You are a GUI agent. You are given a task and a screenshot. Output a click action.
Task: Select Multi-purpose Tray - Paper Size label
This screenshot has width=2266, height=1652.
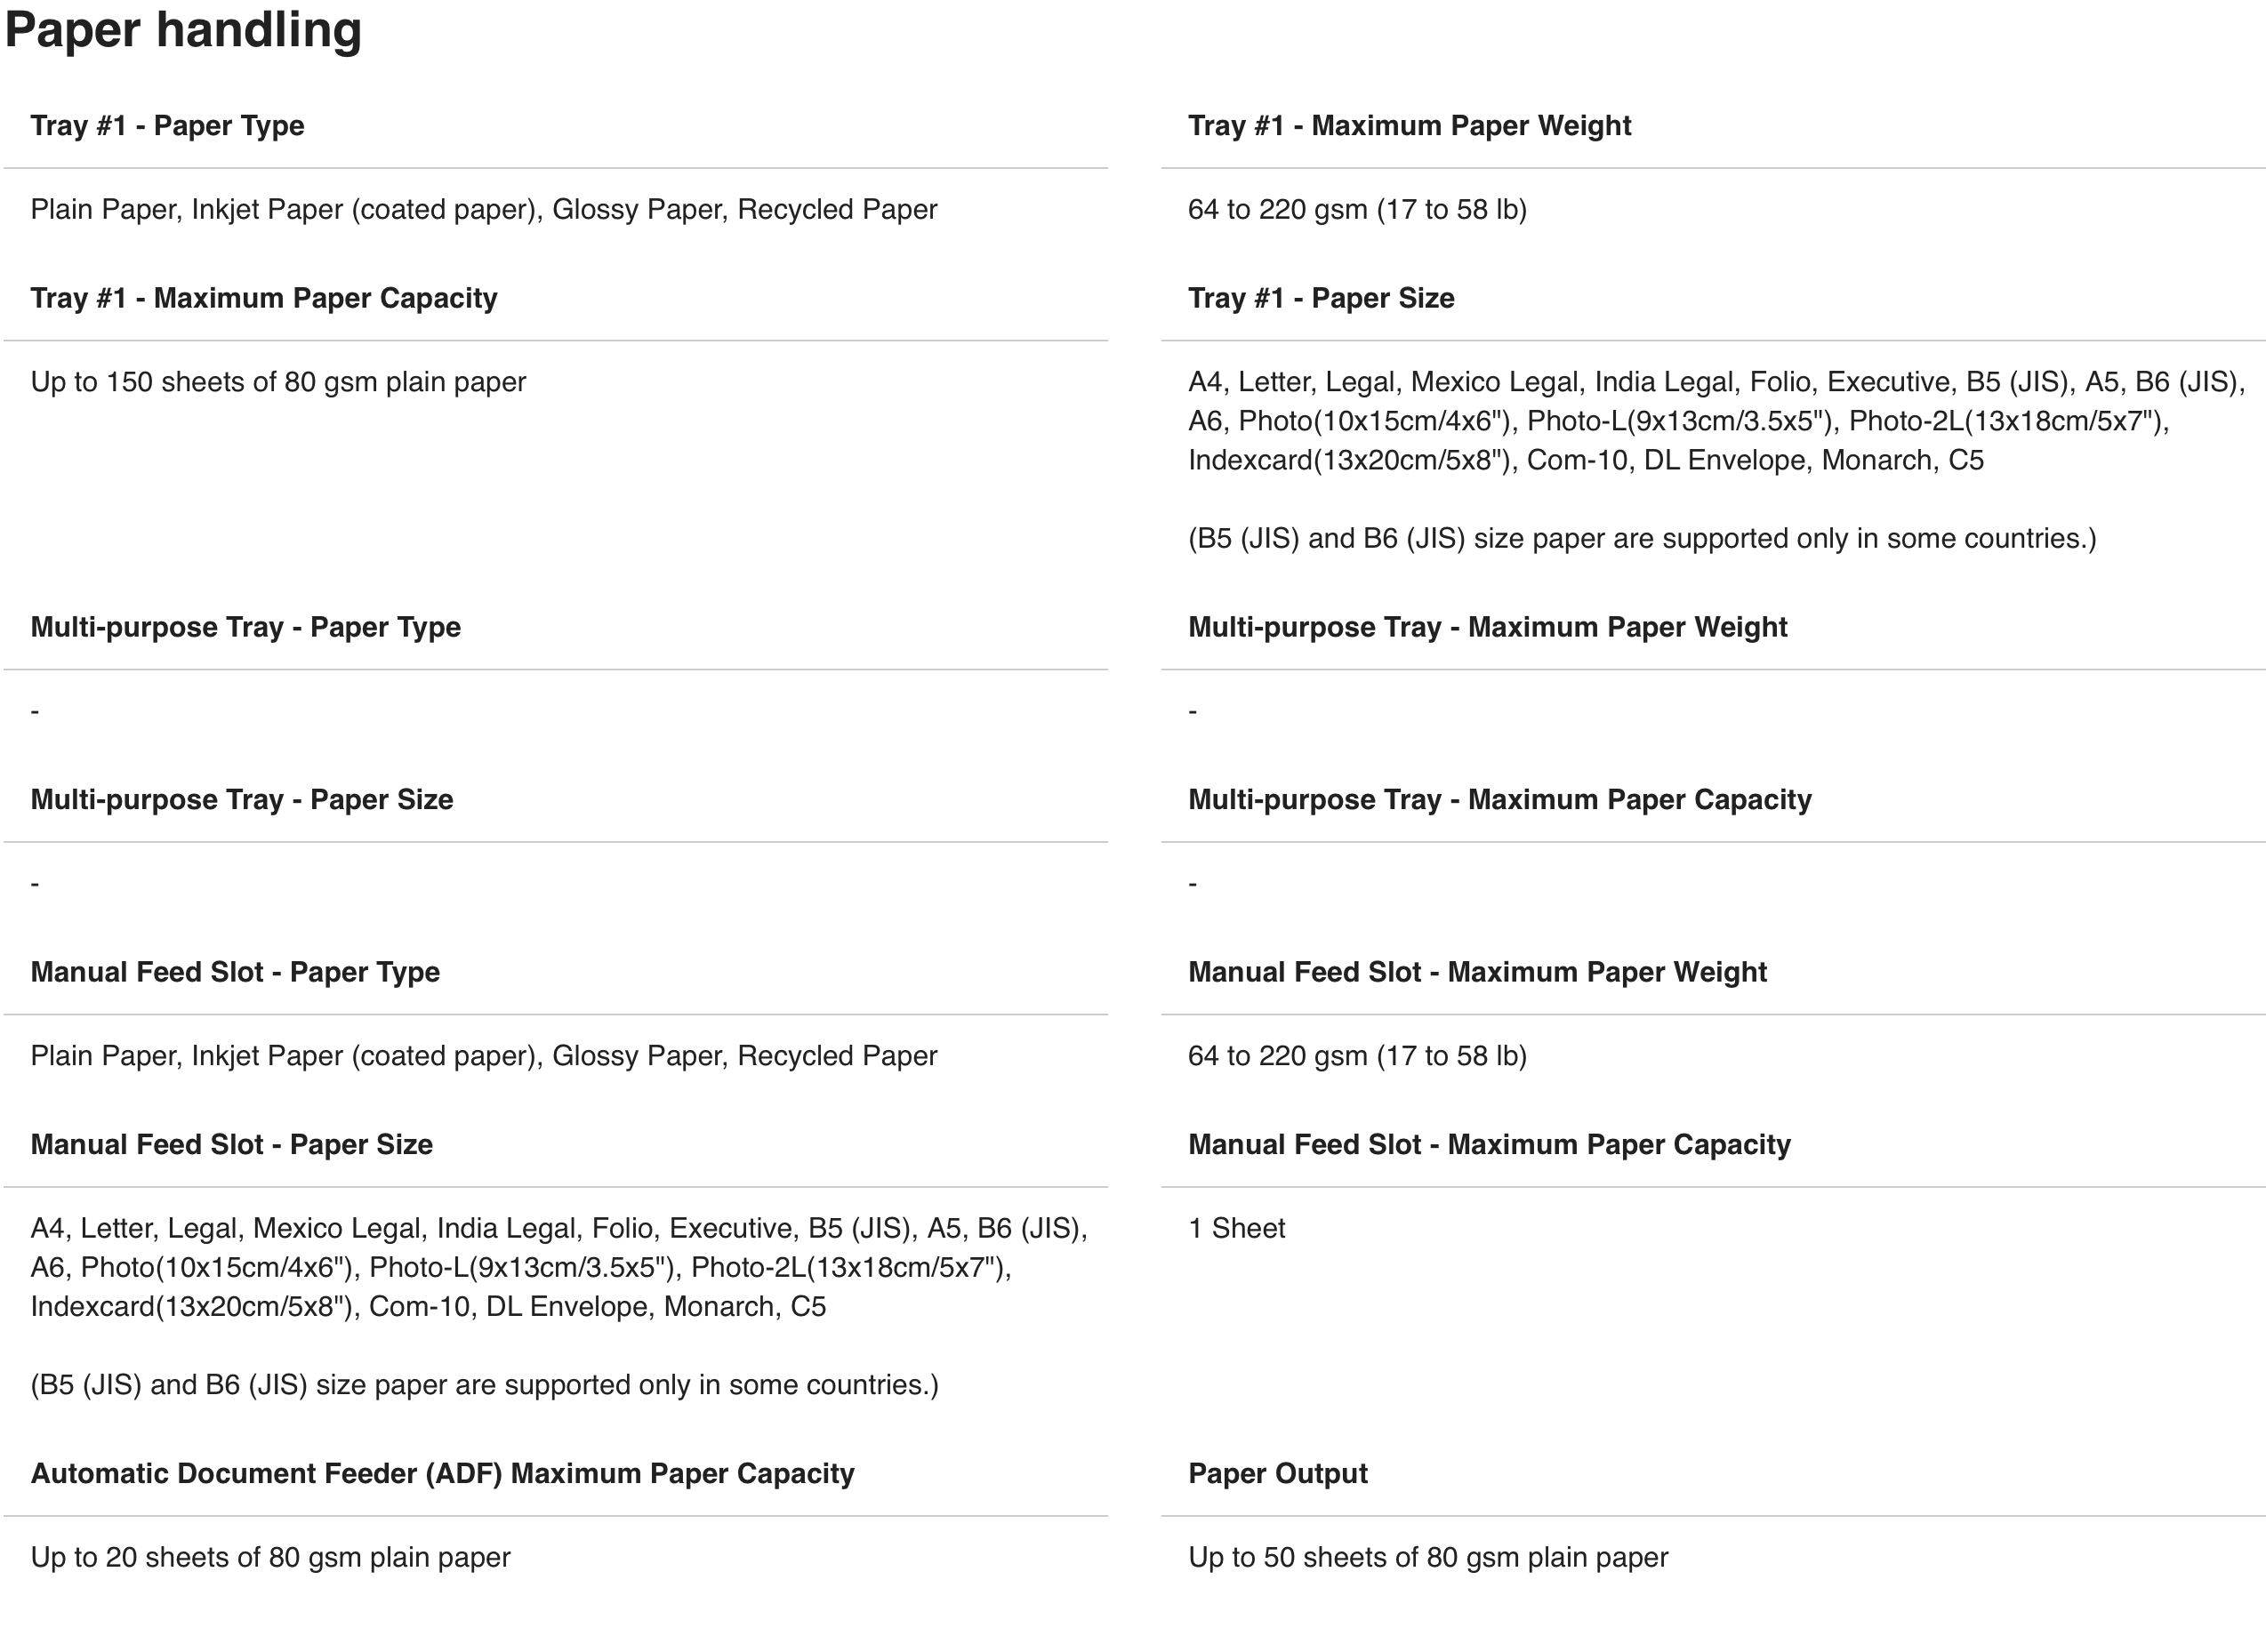point(242,800)
